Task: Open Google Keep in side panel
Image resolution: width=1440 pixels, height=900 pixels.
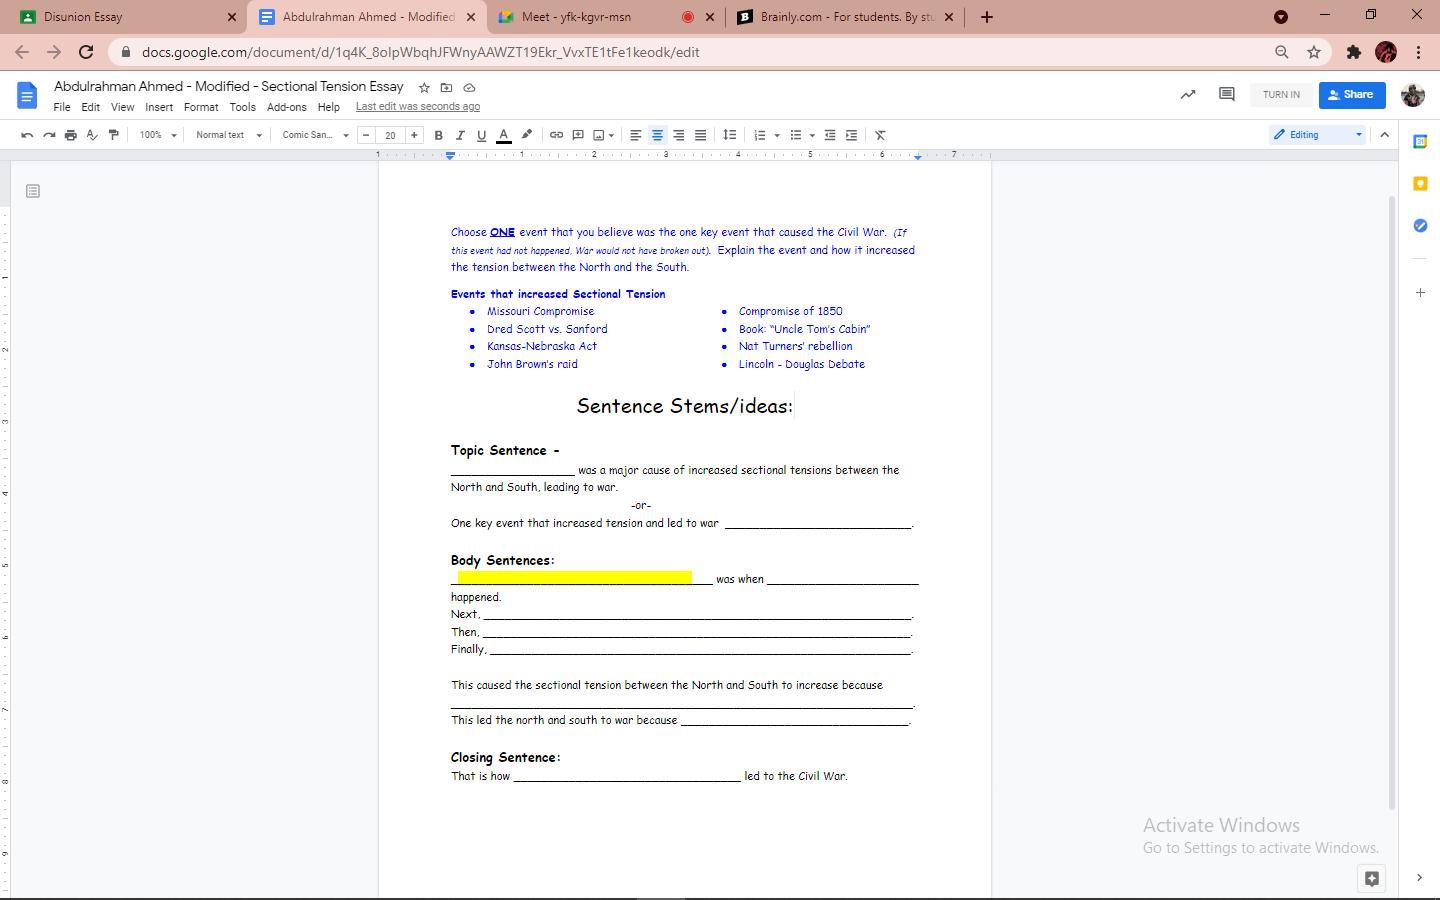Action: (1420, 184)
